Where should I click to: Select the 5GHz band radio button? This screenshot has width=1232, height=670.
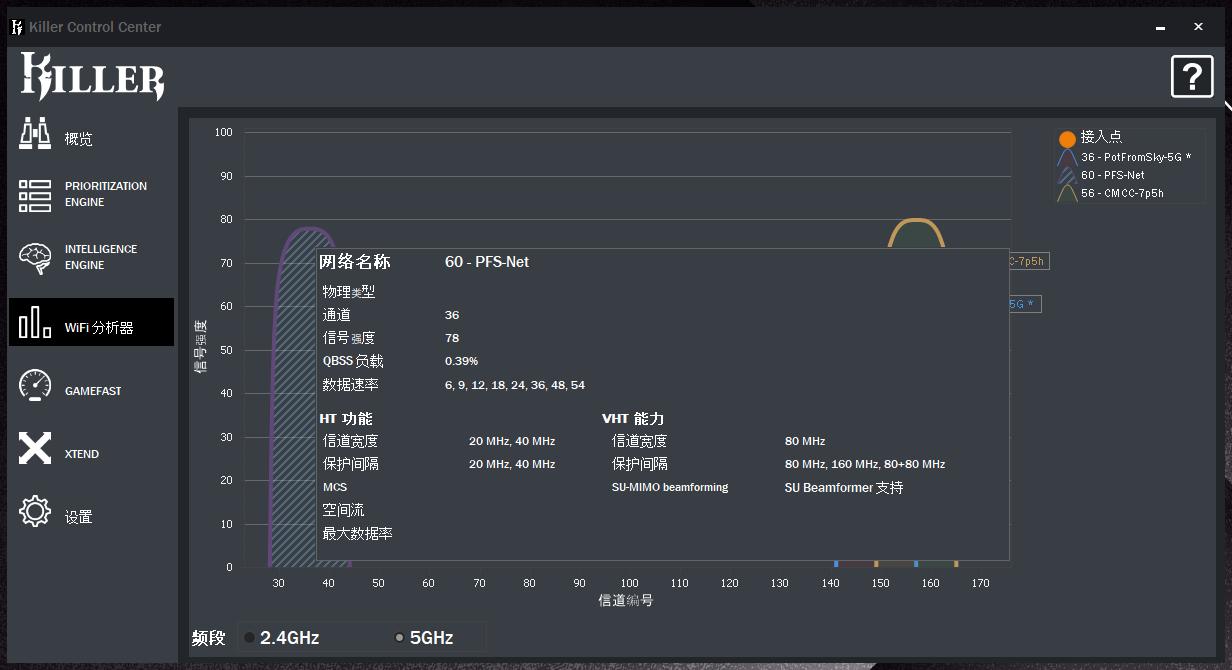tap(400, 637)
